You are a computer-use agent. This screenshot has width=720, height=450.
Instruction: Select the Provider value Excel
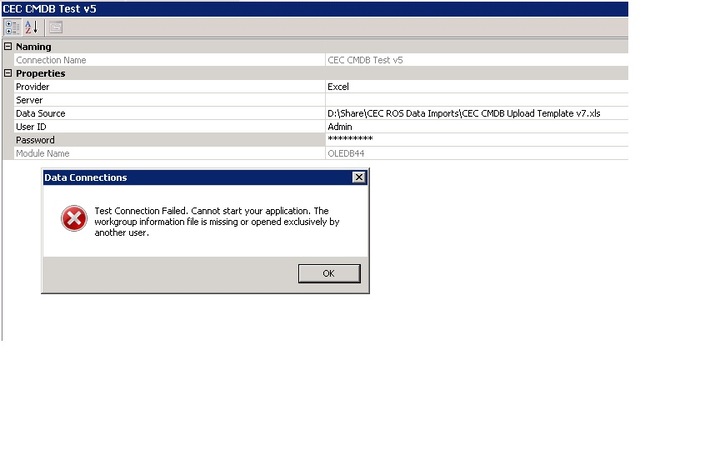pyautogui.click(x=476, y=87)
